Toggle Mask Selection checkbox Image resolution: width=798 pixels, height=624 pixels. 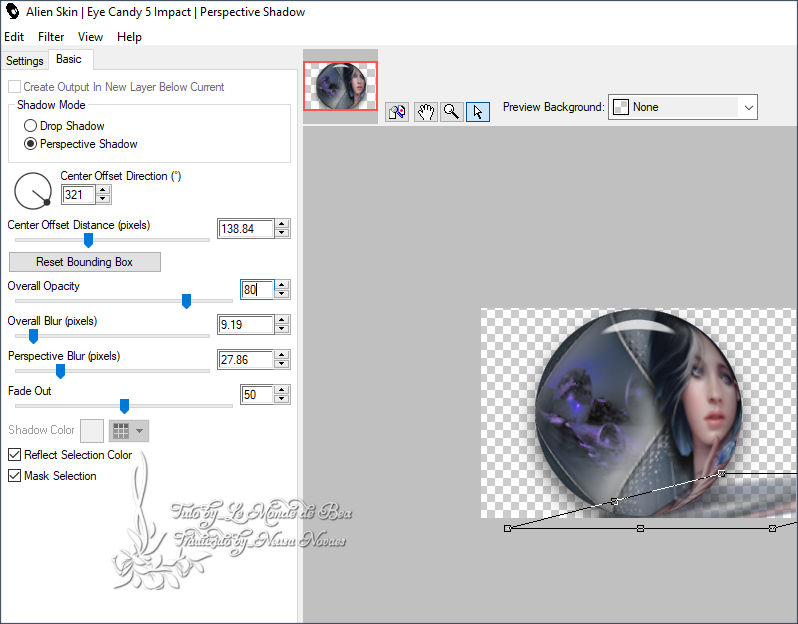(x=15, y=475)
